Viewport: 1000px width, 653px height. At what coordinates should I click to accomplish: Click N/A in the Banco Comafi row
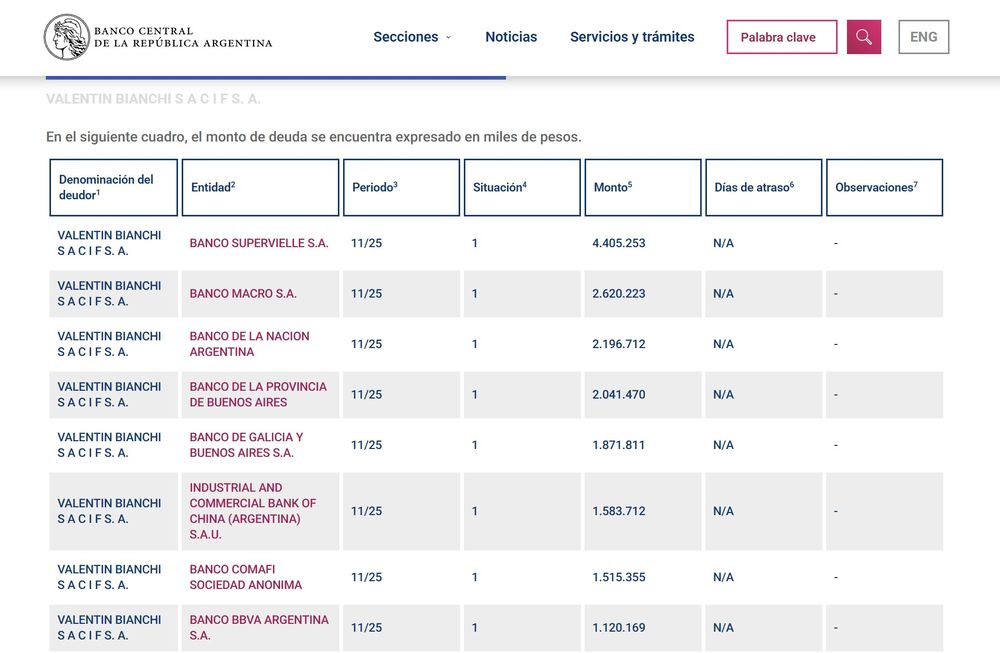(x=723, y=577)
